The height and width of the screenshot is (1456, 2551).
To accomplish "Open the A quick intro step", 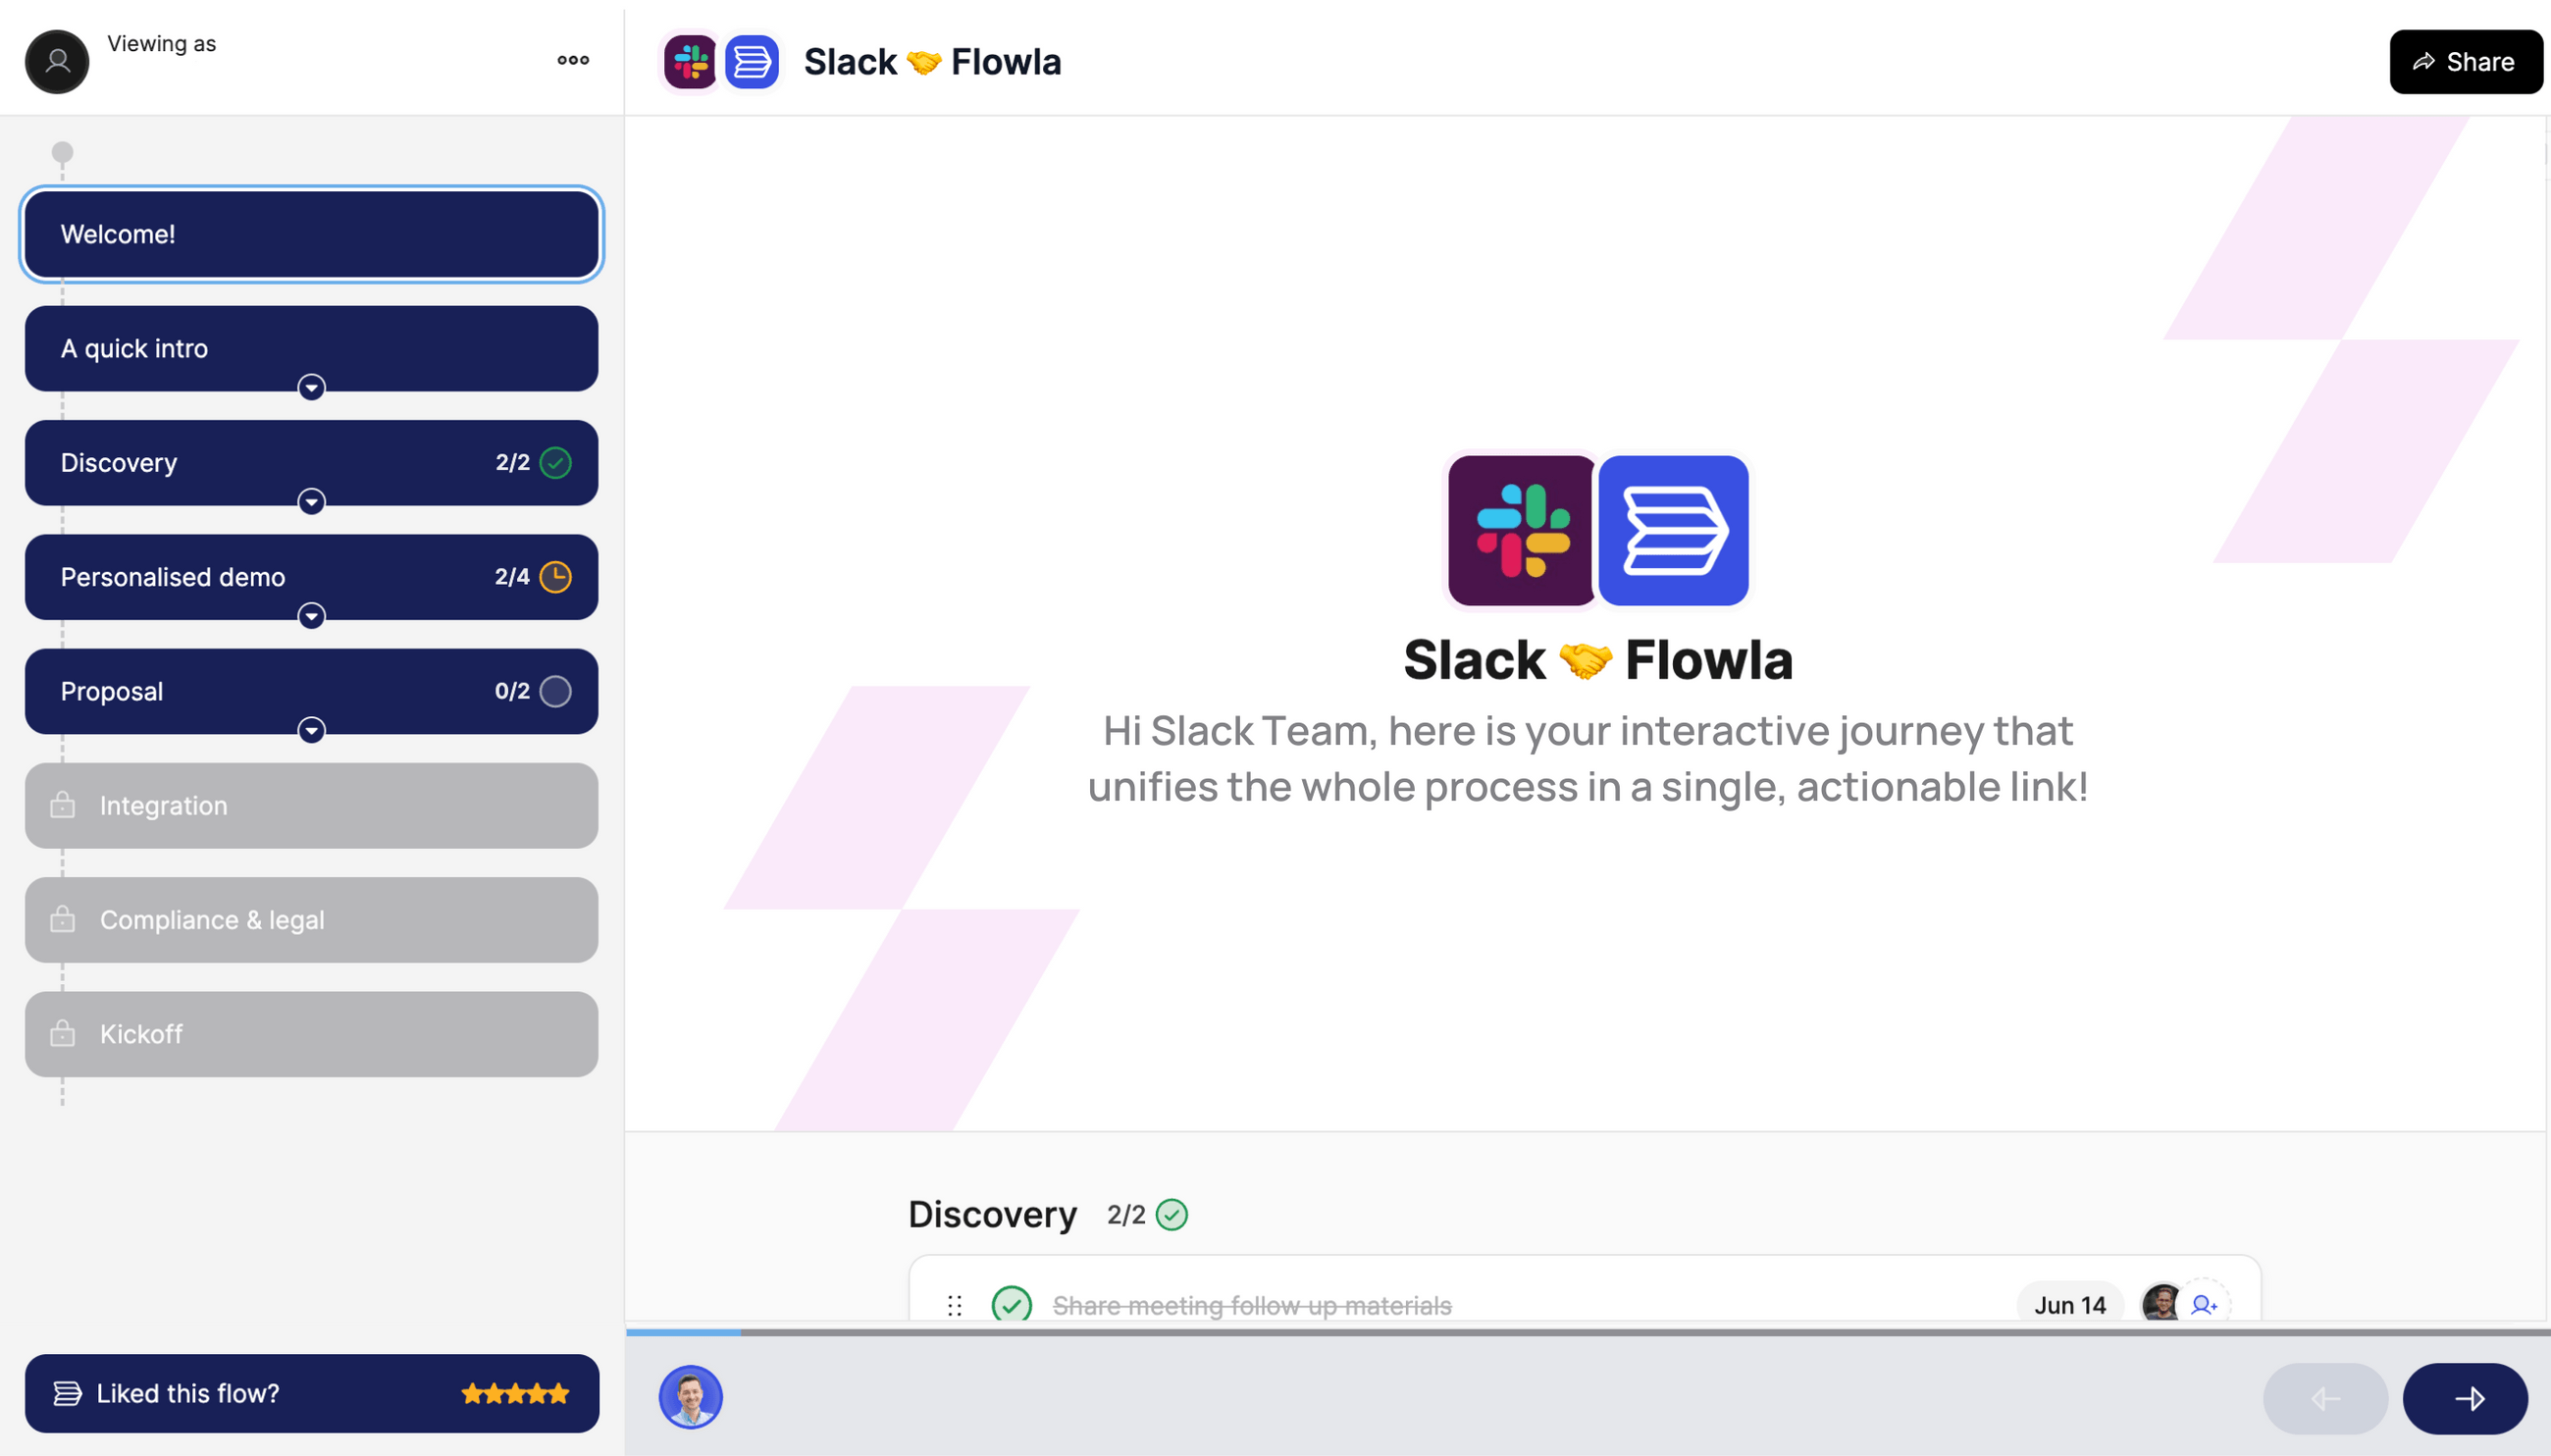I will coord(311,348).
